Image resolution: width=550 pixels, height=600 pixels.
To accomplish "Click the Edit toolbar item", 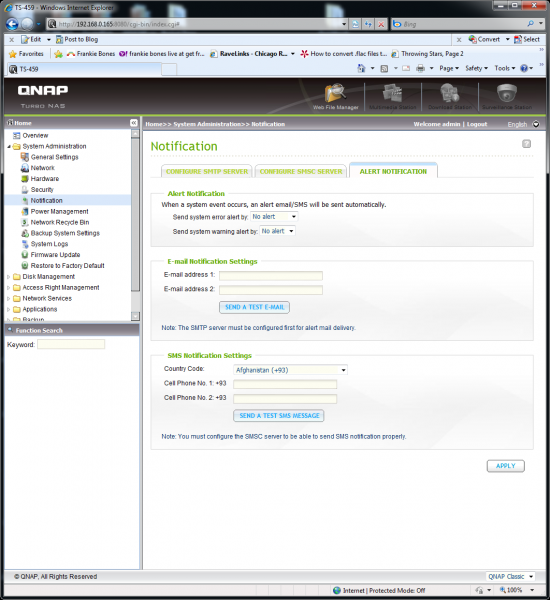I will coord(31,39).
